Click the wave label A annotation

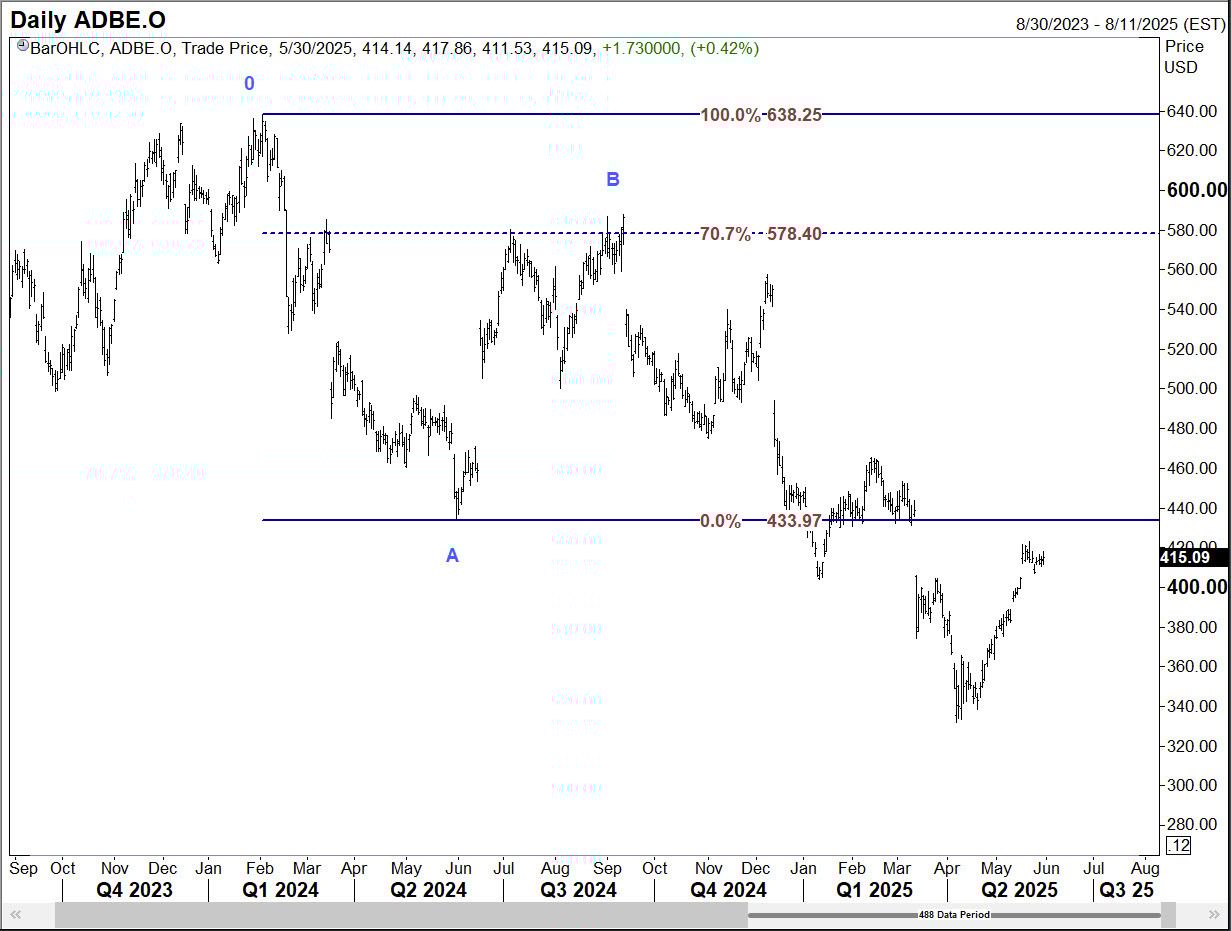point(452,556)
